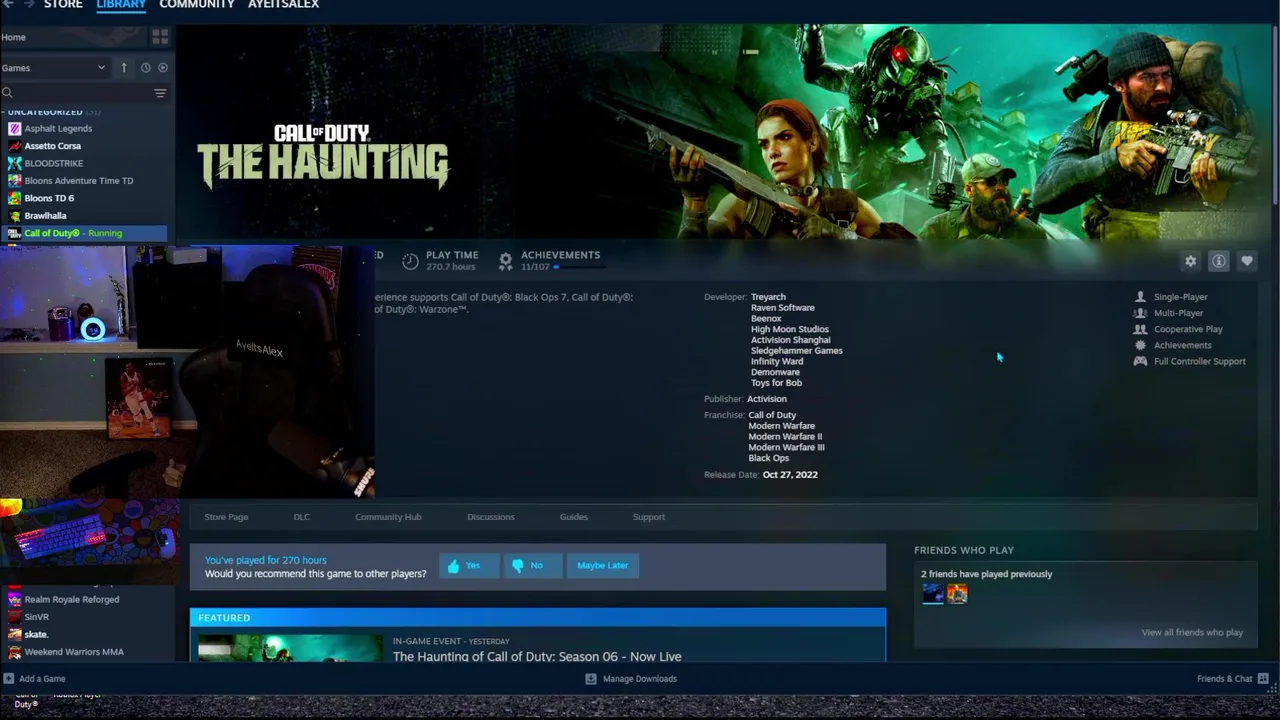Screen dimensions: 1280x720
Task: Click Asphalt Legends game icon
Action: 14,129
